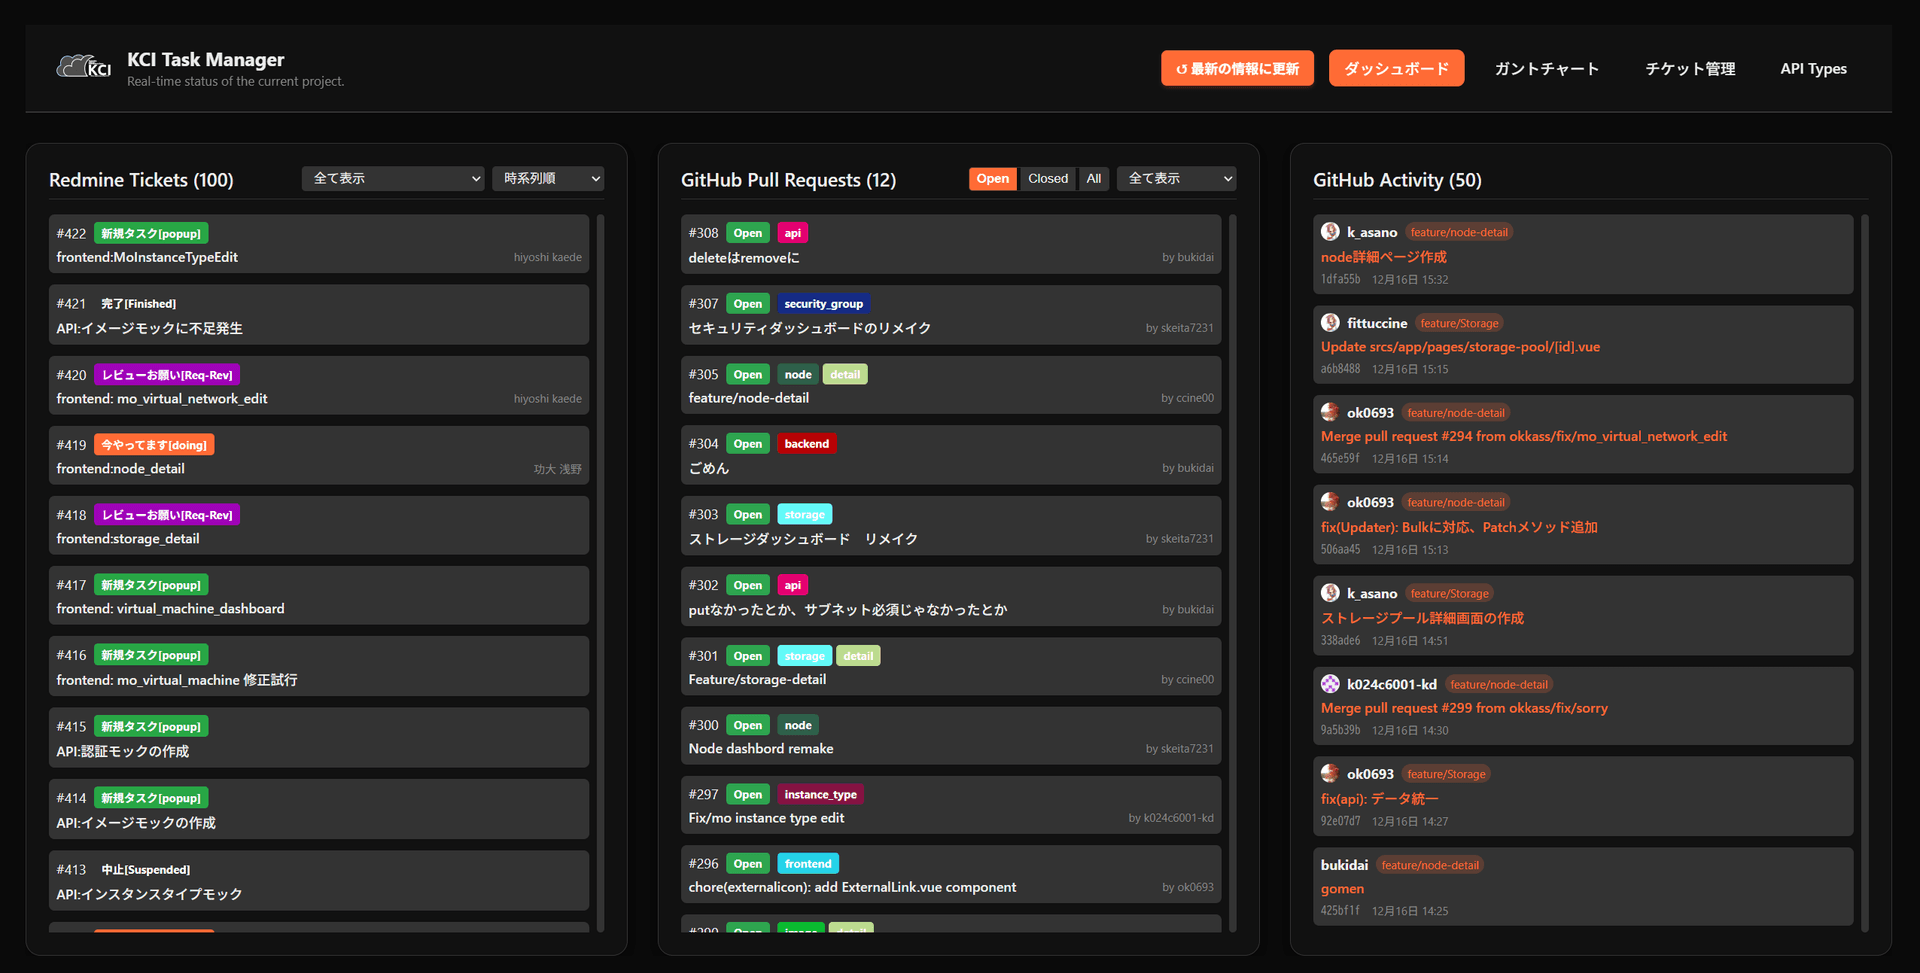Click fittuccine's avatar icon in GitHub Activity
The width and height of the screenshot is (1920, 973).
1330,323
